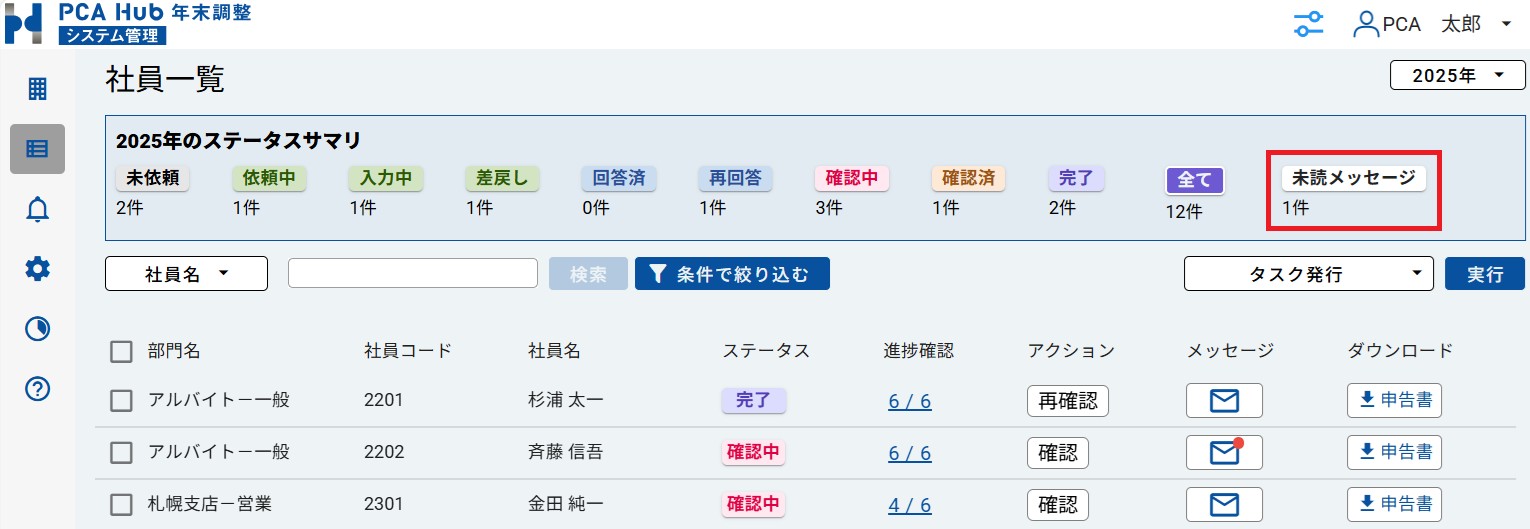
Task: Open the filter sliders icon in header
Action: pos(1308,24)
